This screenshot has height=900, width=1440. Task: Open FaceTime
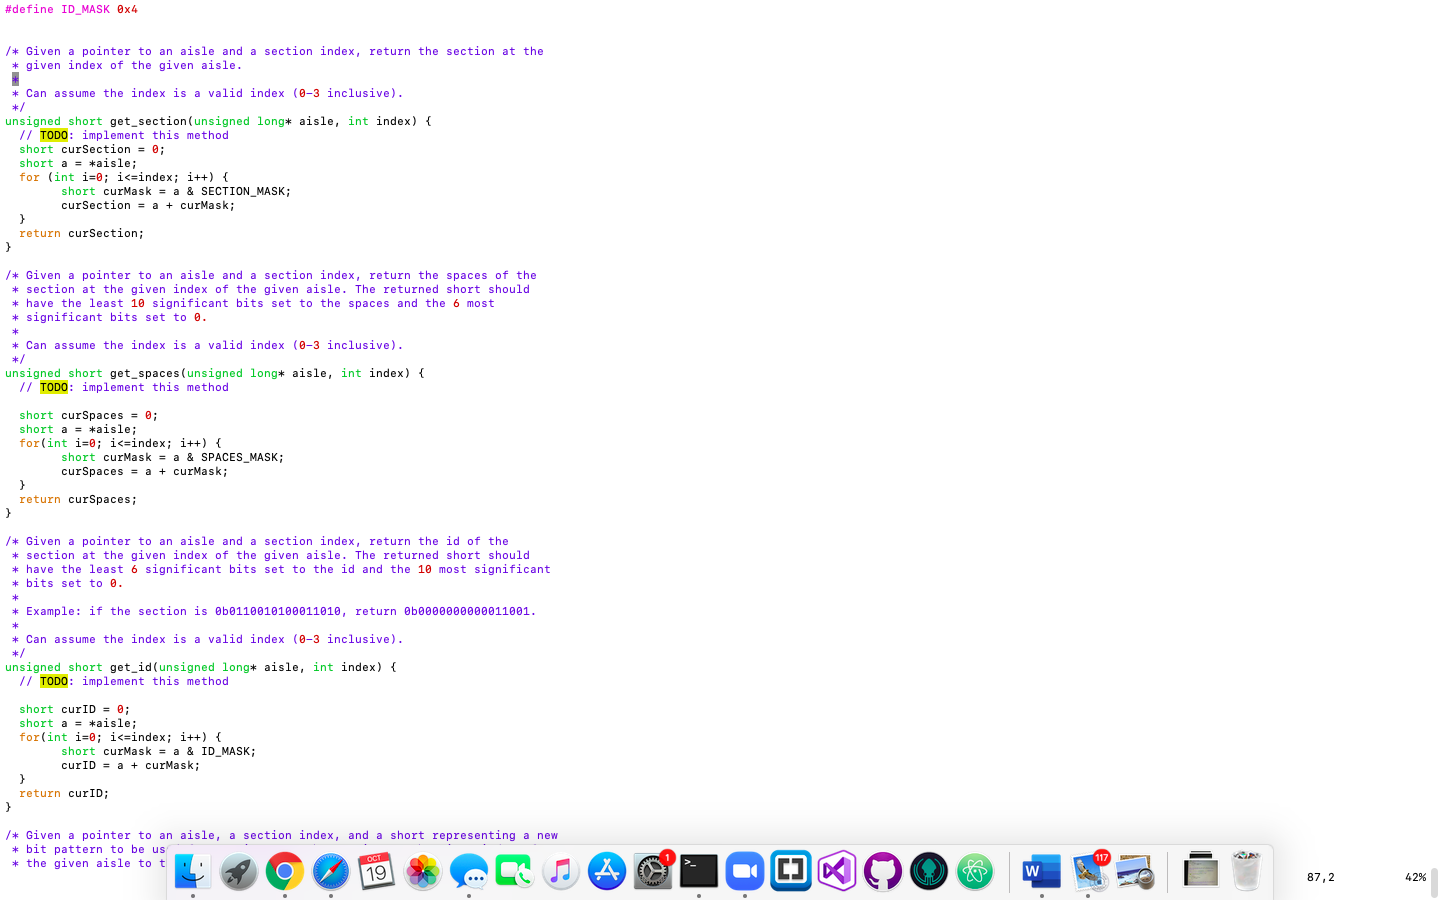tap(514, 871)
